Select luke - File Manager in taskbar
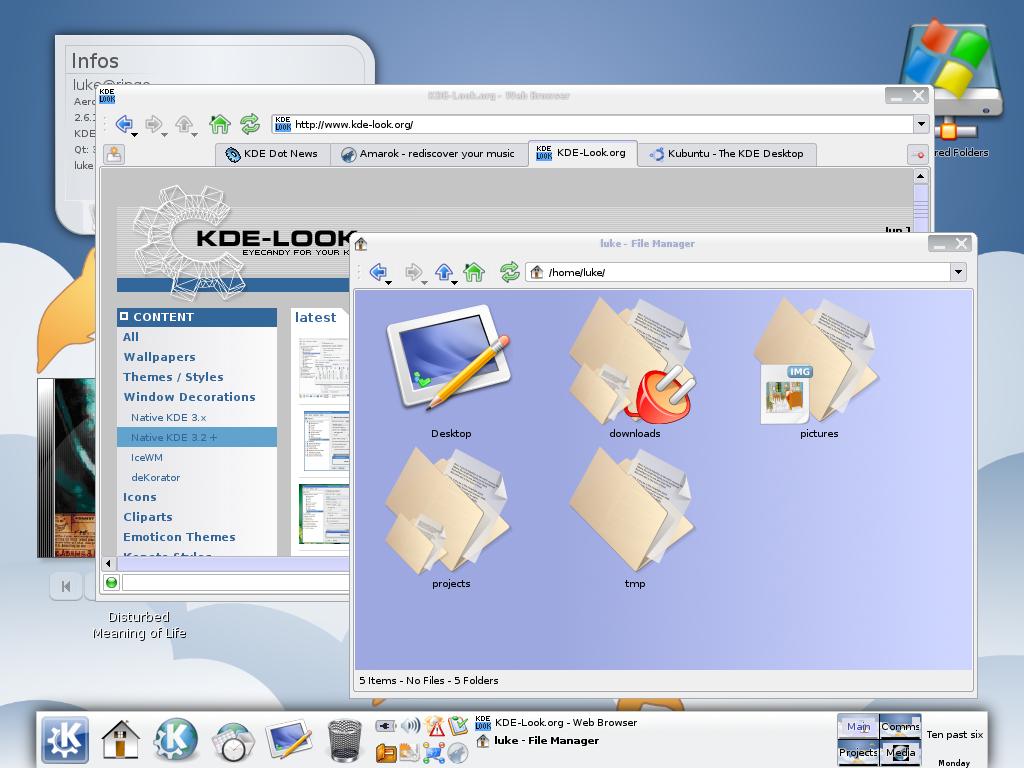Screen dimensions: 1024x768 tap(538, 741)
